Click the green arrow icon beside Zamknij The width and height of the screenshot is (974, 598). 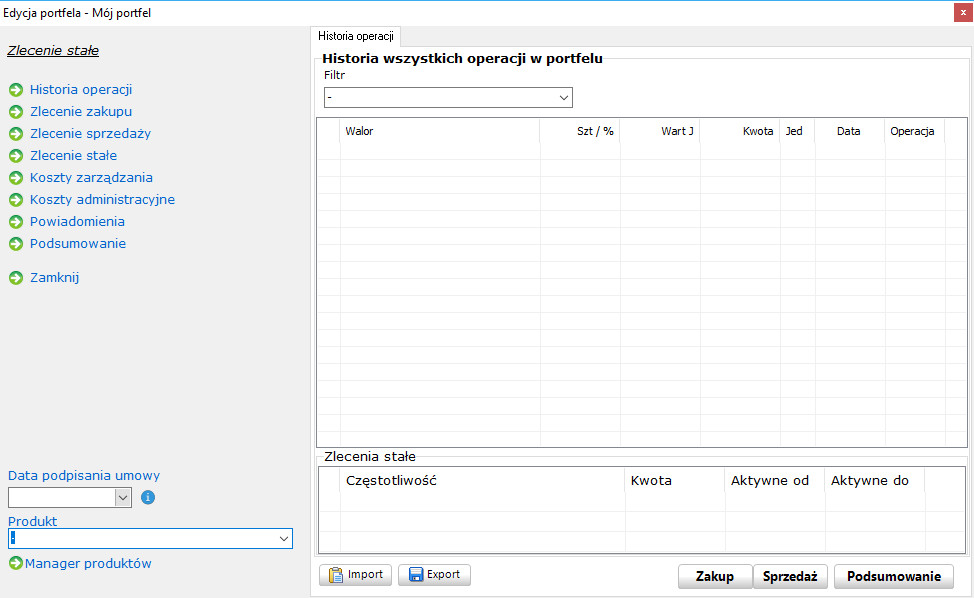(x=16, y=278)
